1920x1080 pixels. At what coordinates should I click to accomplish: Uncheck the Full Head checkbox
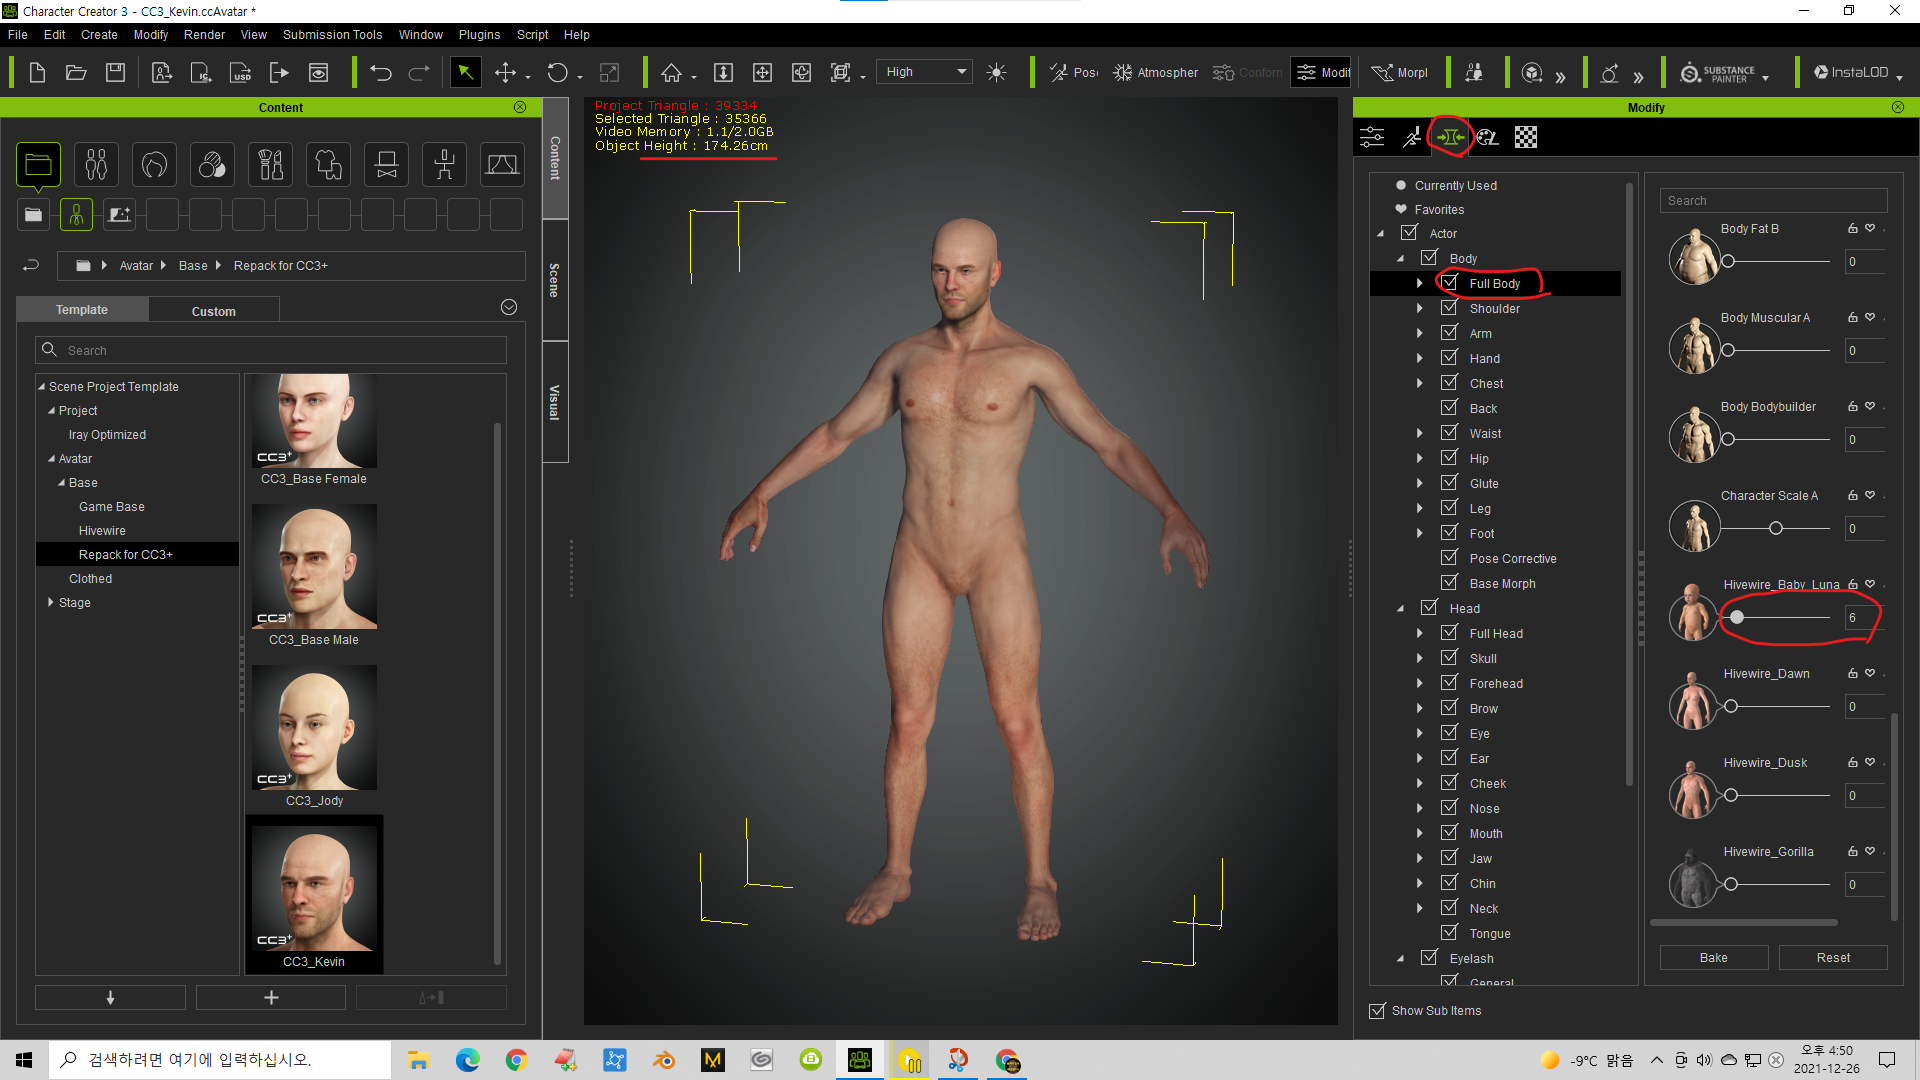(1449, 633)
